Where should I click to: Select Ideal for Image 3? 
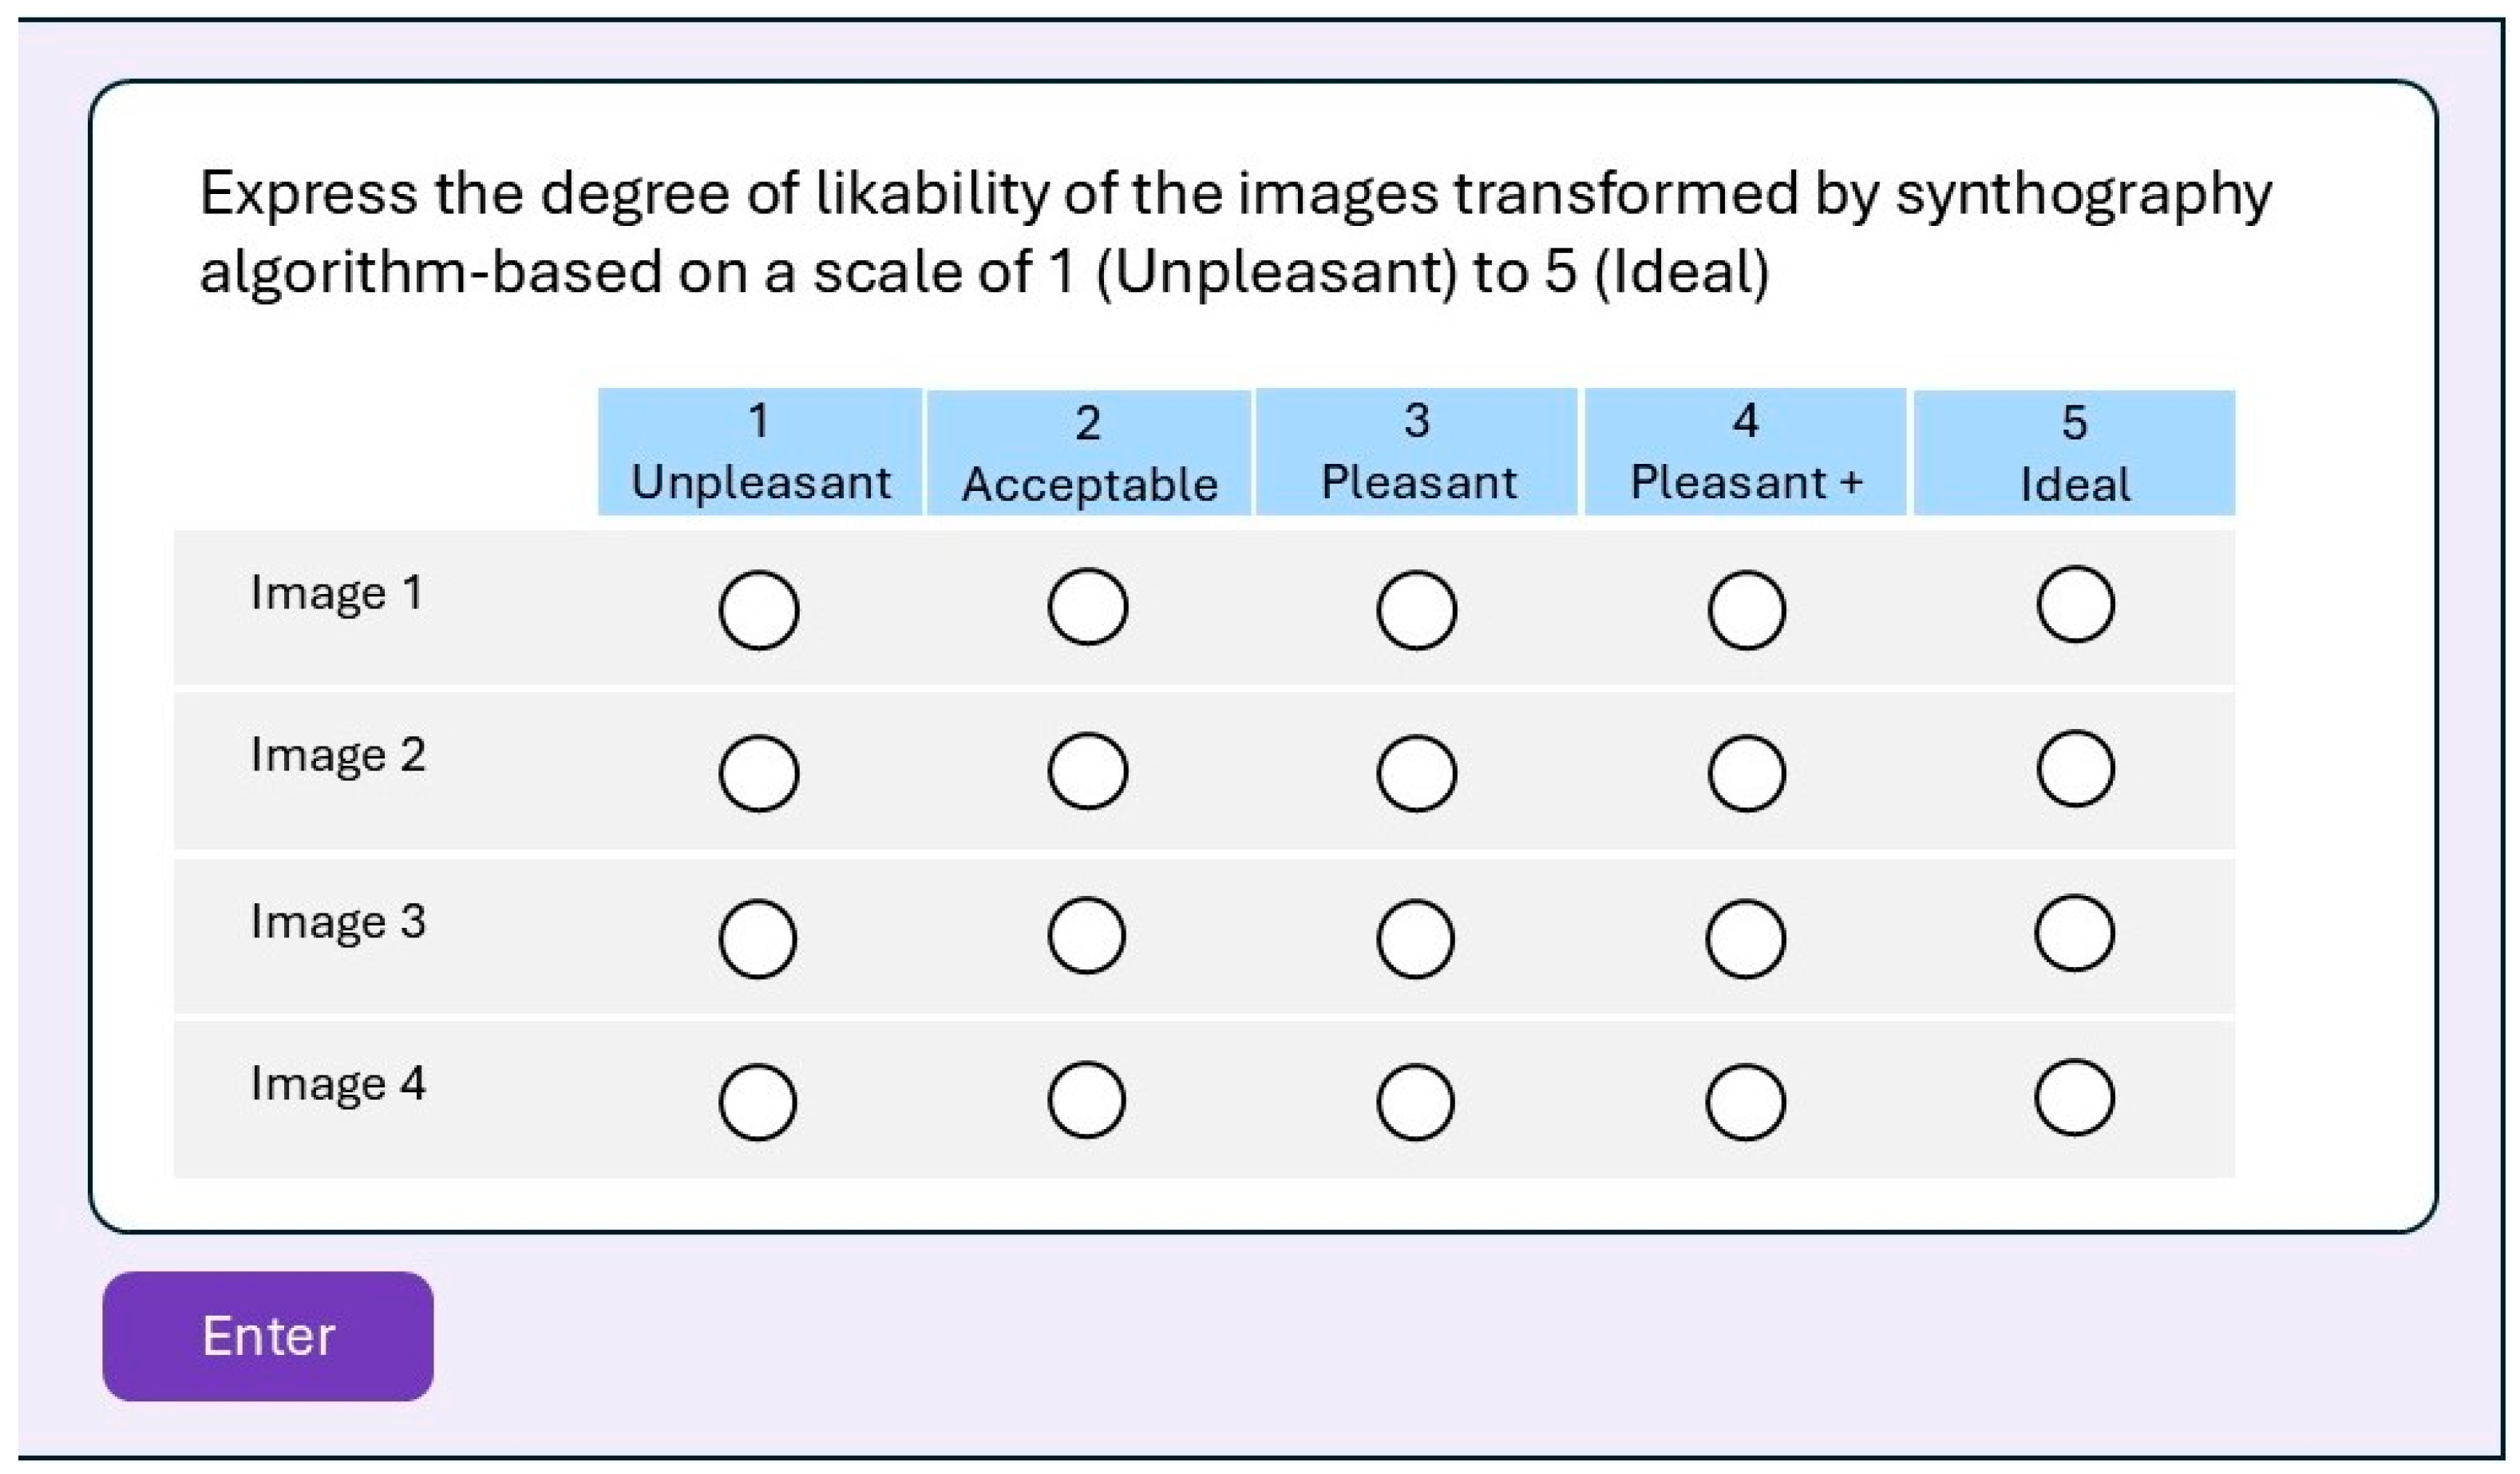click(2075, 933)
